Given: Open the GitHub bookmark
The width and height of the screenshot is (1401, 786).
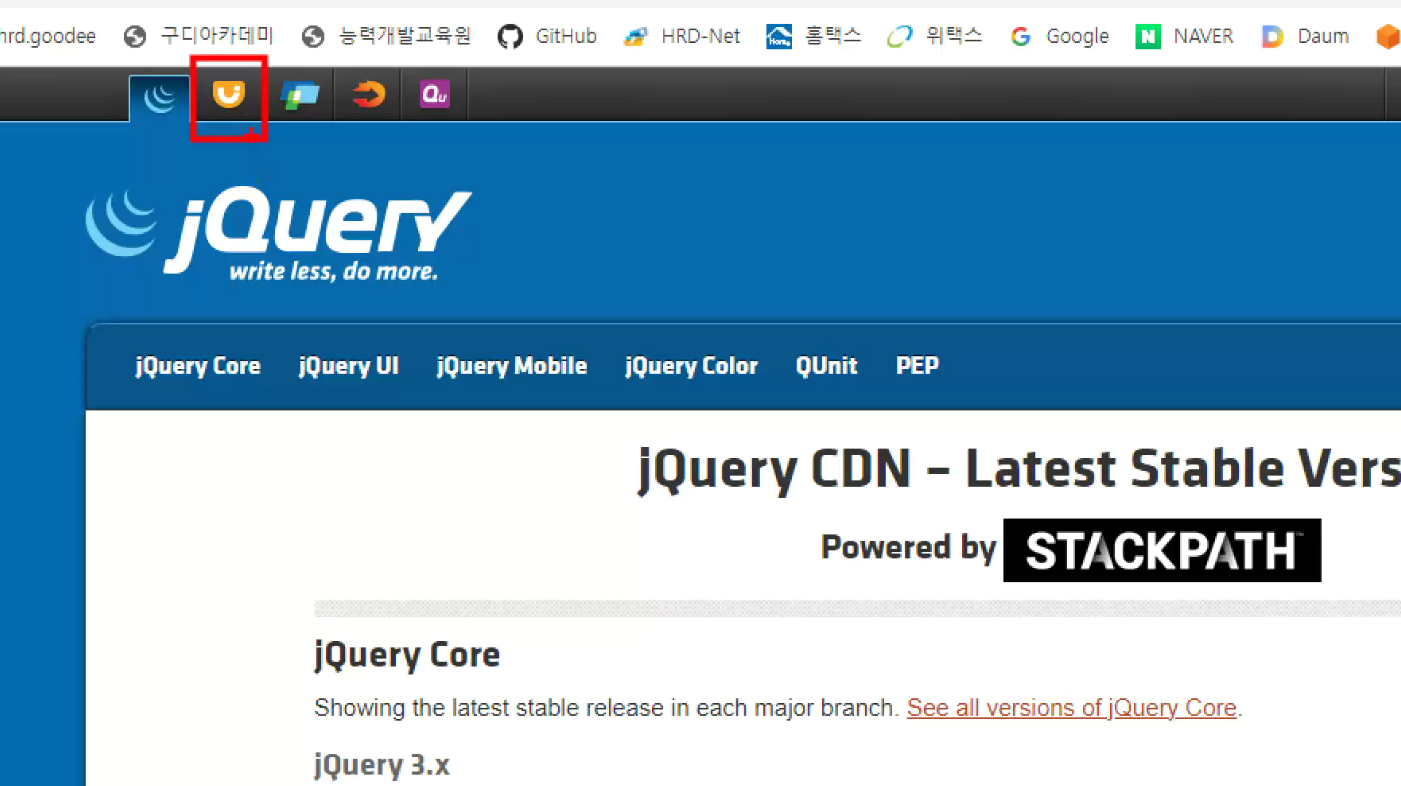Looking at the screenshot, I should pyautogui.click(x=547, y=36).
